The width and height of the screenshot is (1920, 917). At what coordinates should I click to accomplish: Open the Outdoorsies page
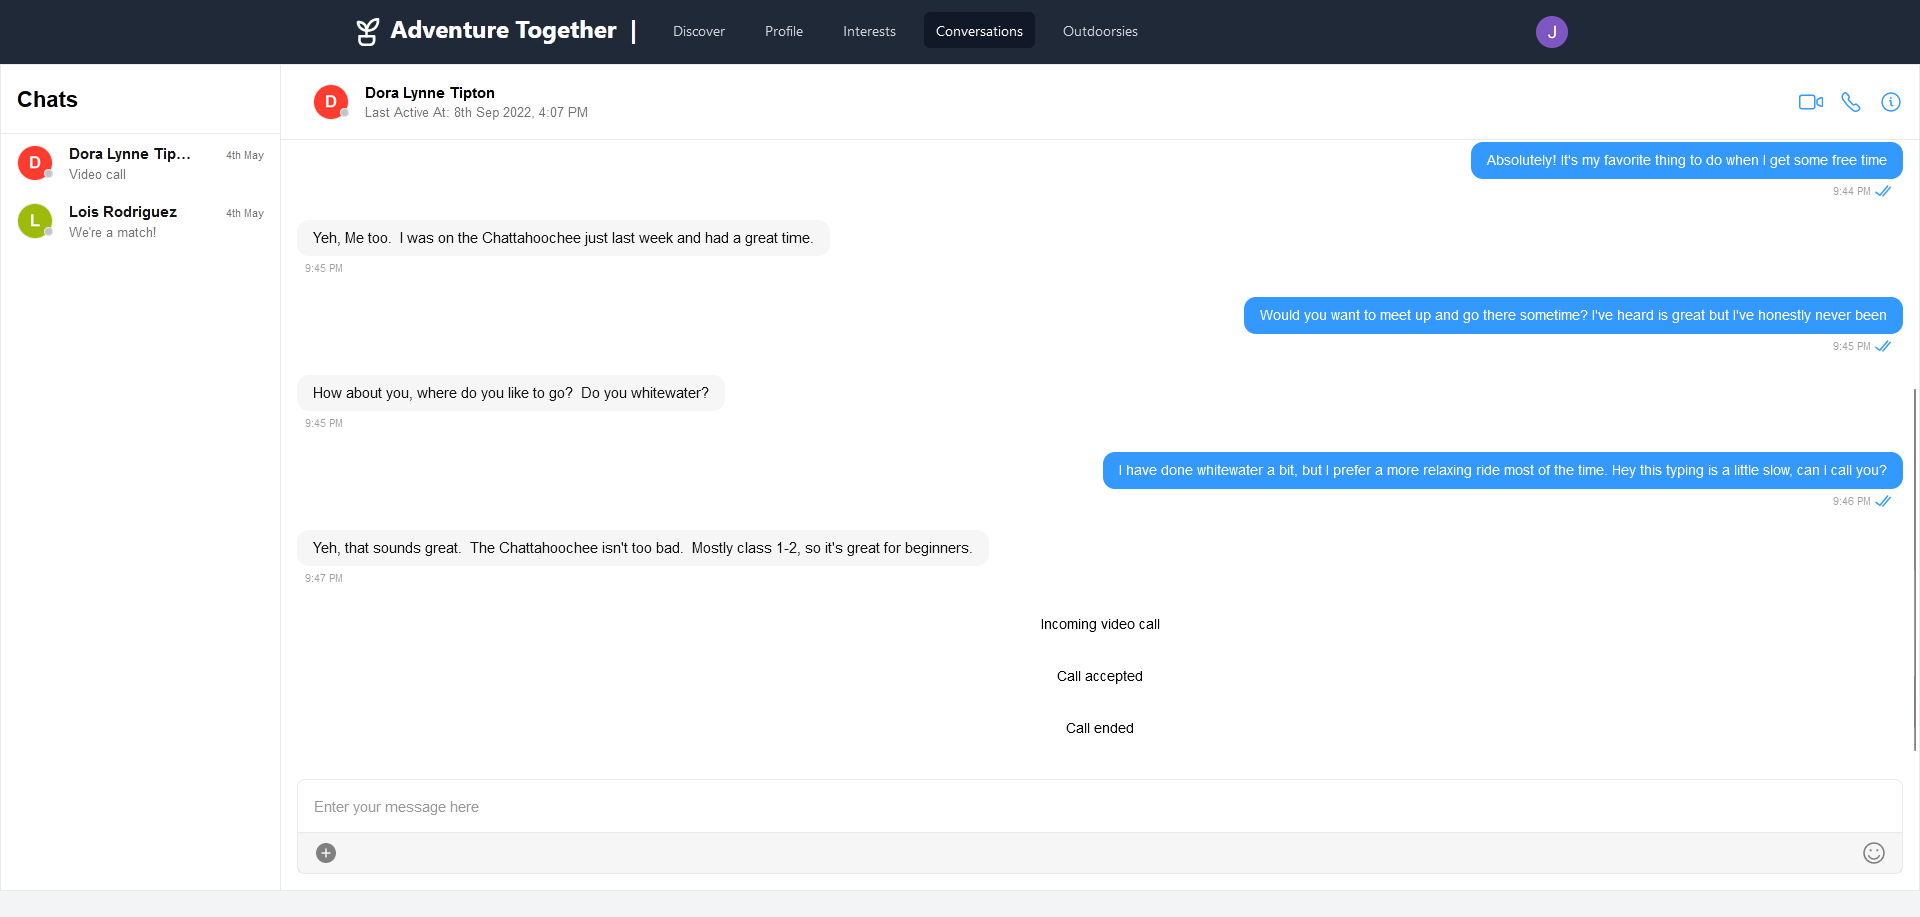1100,31
